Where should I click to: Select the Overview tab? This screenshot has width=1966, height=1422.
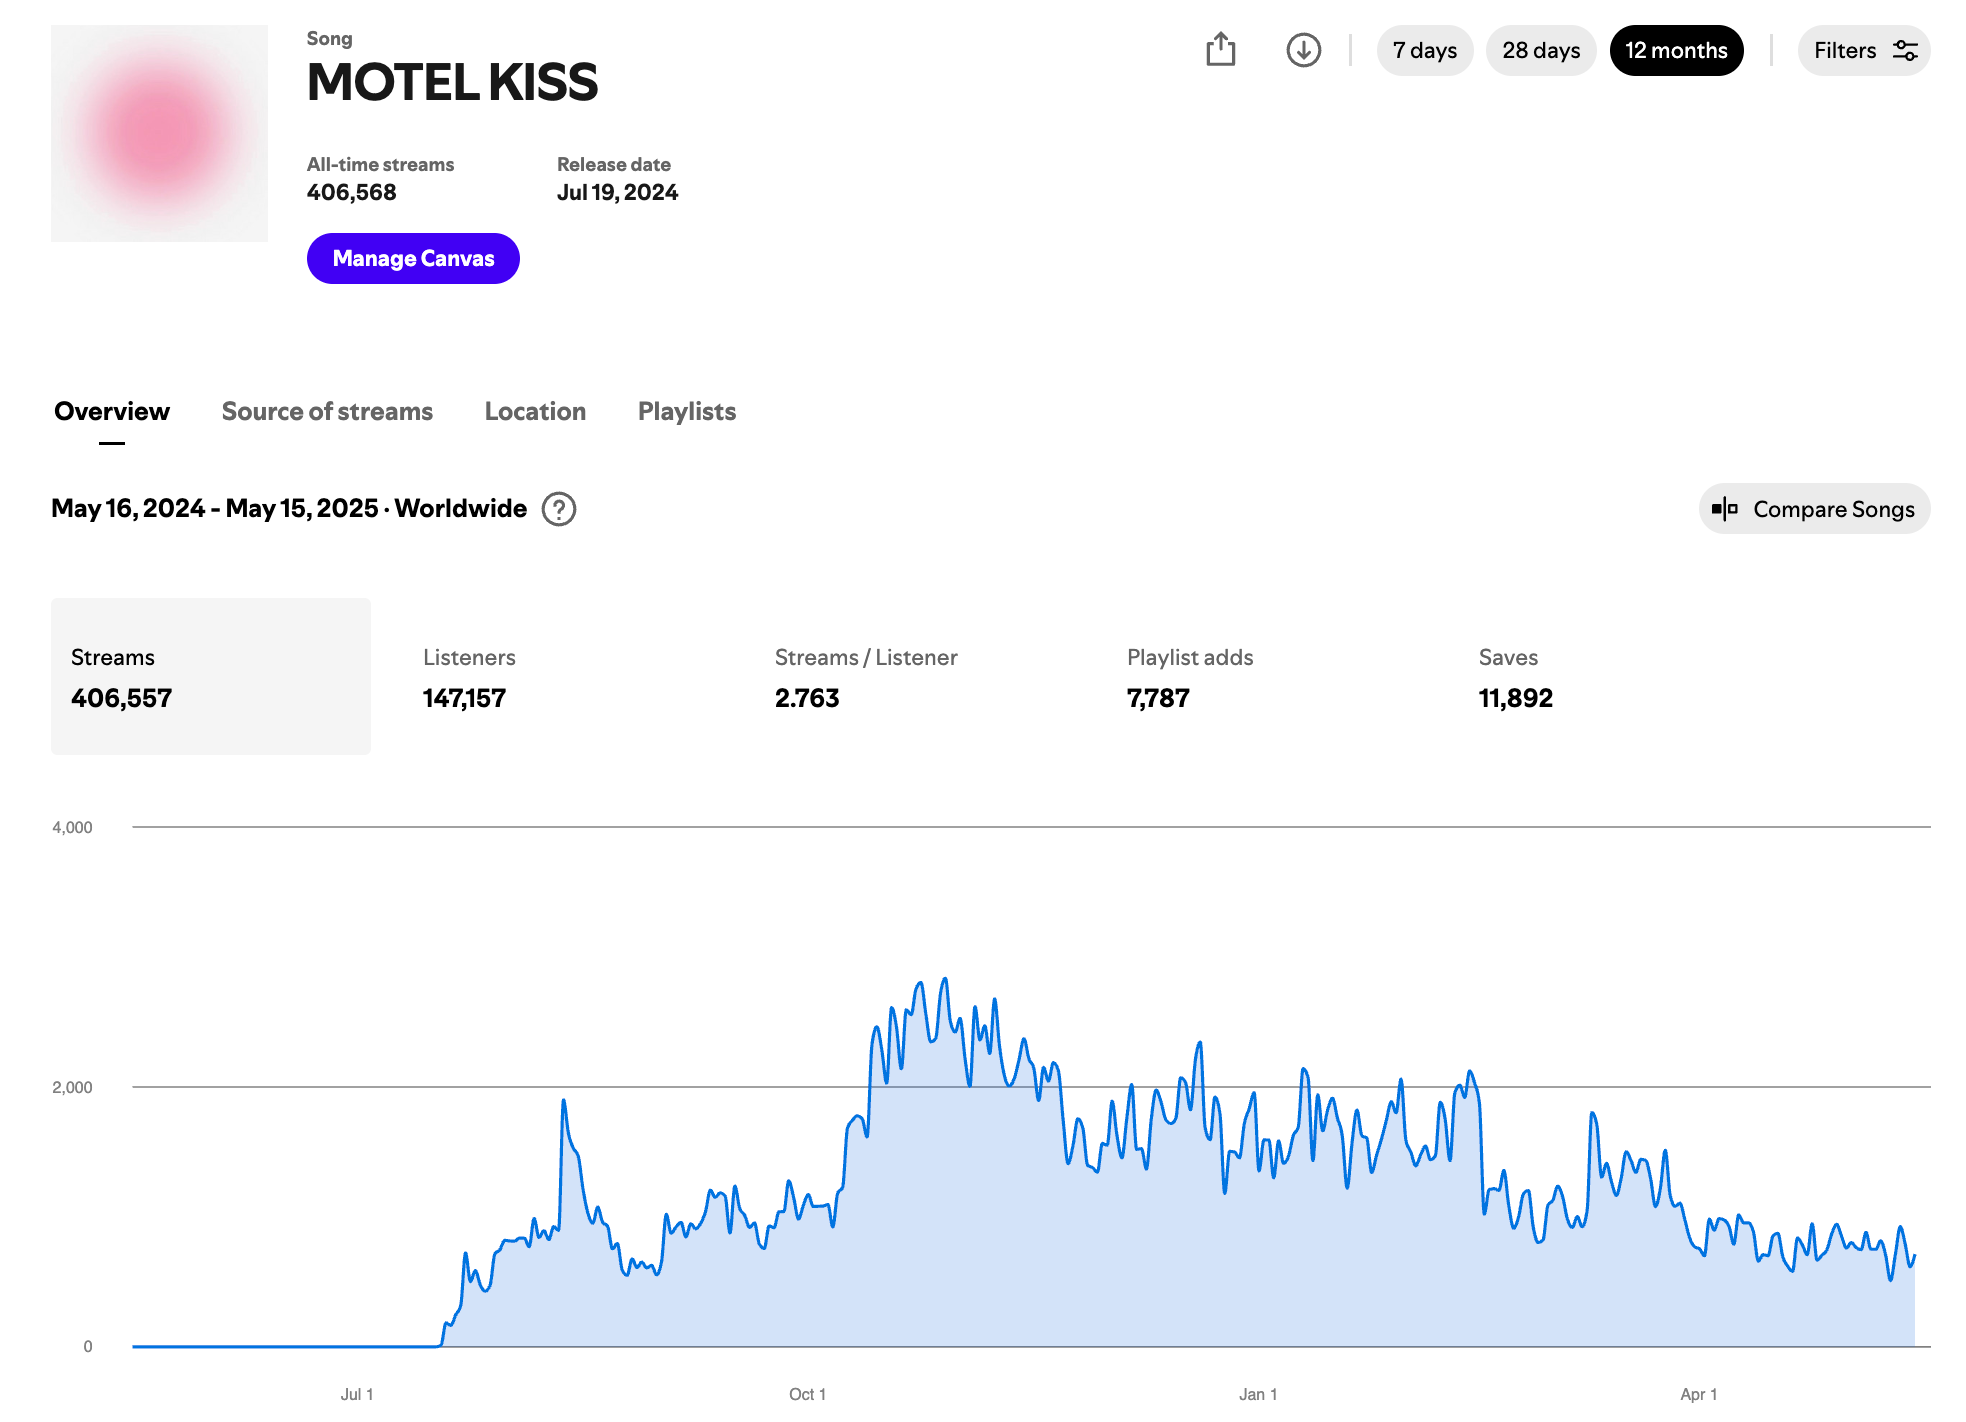click(112, 412)
